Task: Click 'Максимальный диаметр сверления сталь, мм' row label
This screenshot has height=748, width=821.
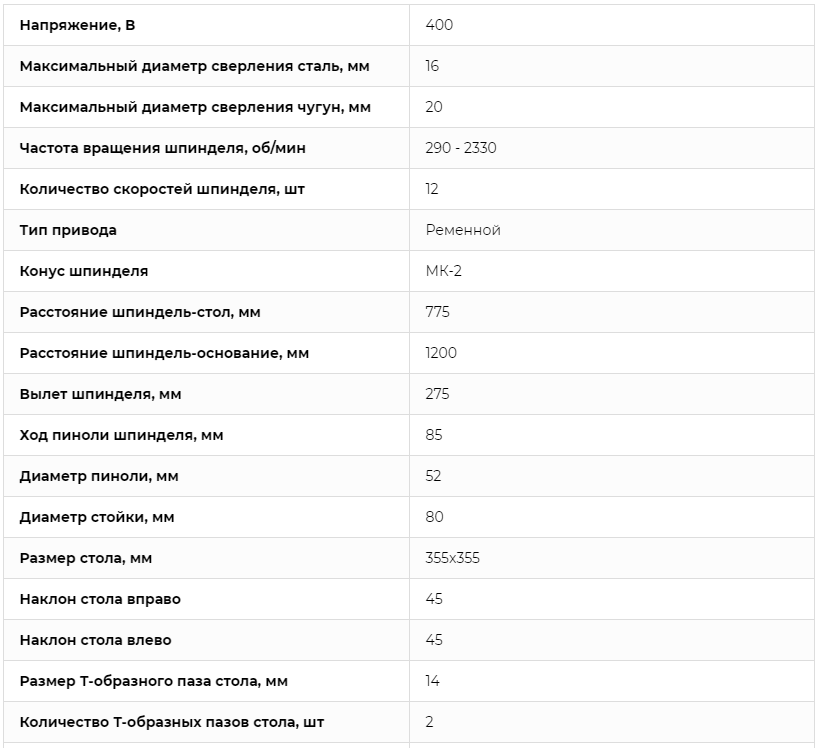Action: point(195,66)
